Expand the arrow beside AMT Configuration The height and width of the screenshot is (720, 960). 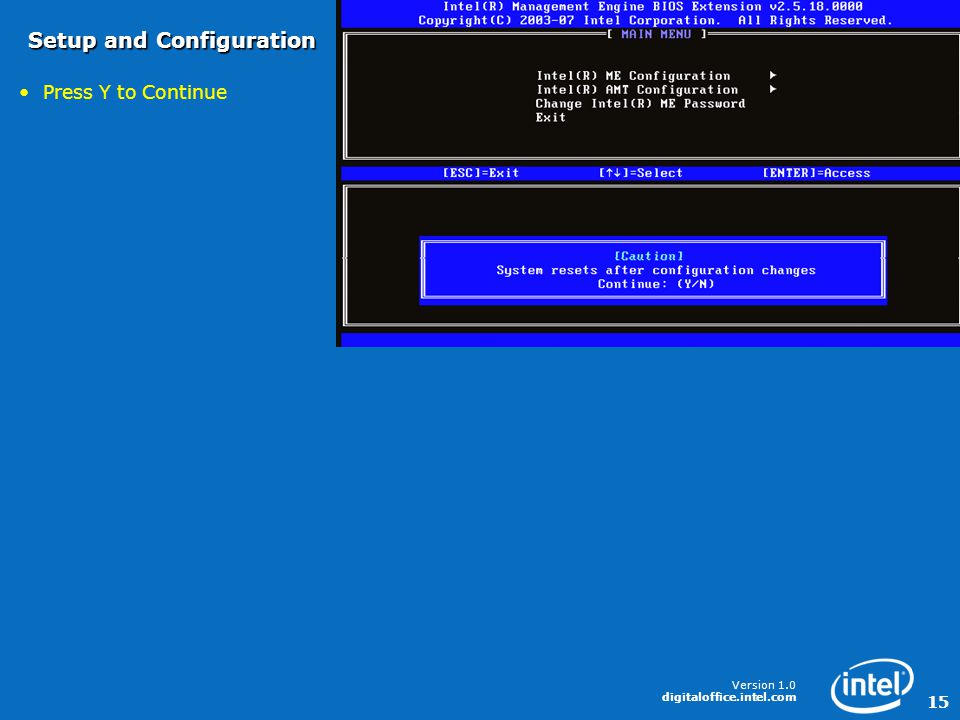click(773, 89)
